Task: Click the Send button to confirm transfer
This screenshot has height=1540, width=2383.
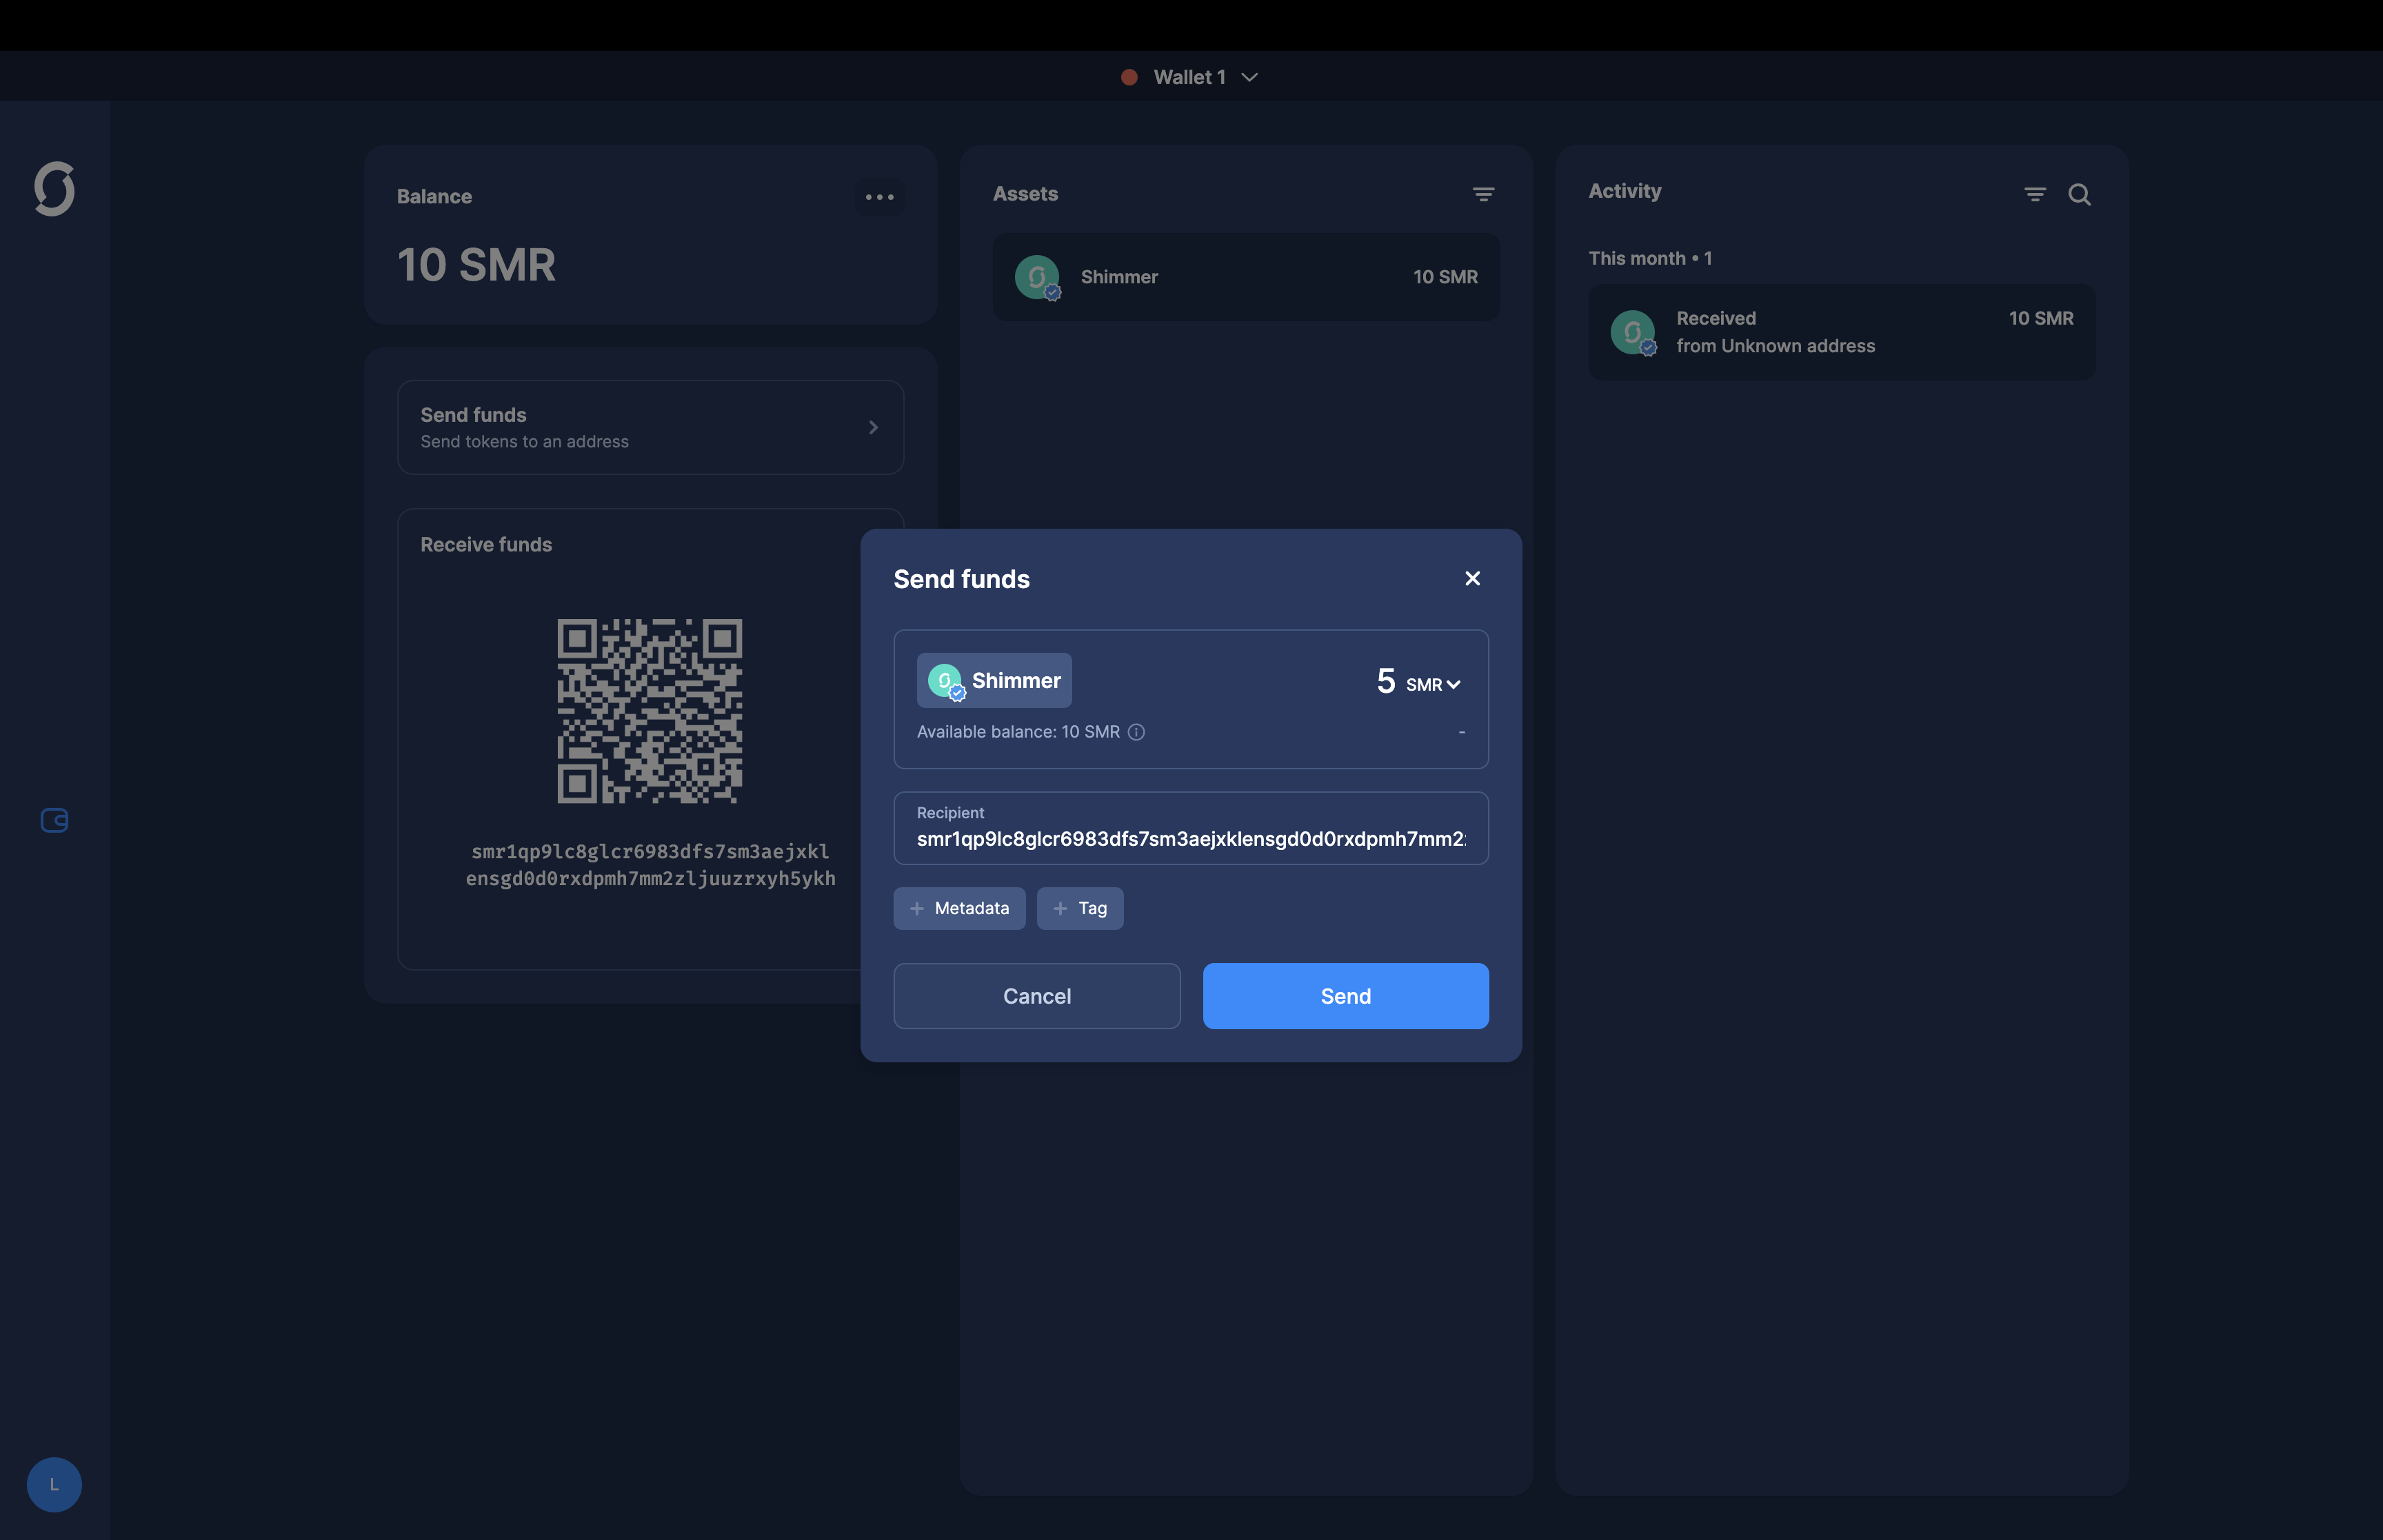Action: point(1345,995)
